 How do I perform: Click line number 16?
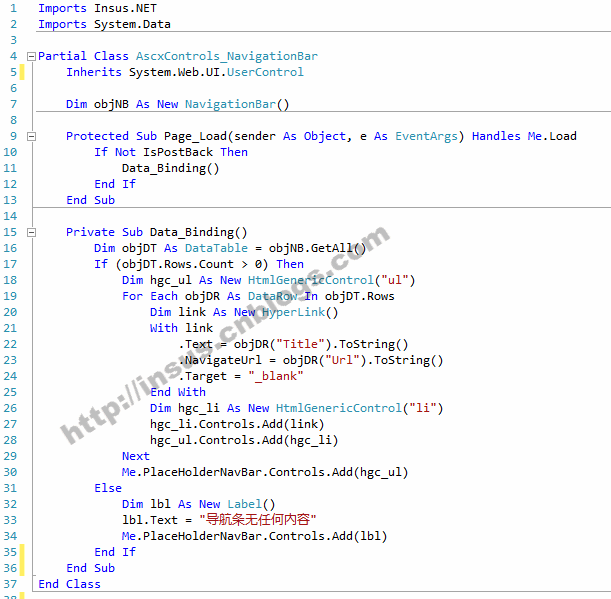point(10,248)
